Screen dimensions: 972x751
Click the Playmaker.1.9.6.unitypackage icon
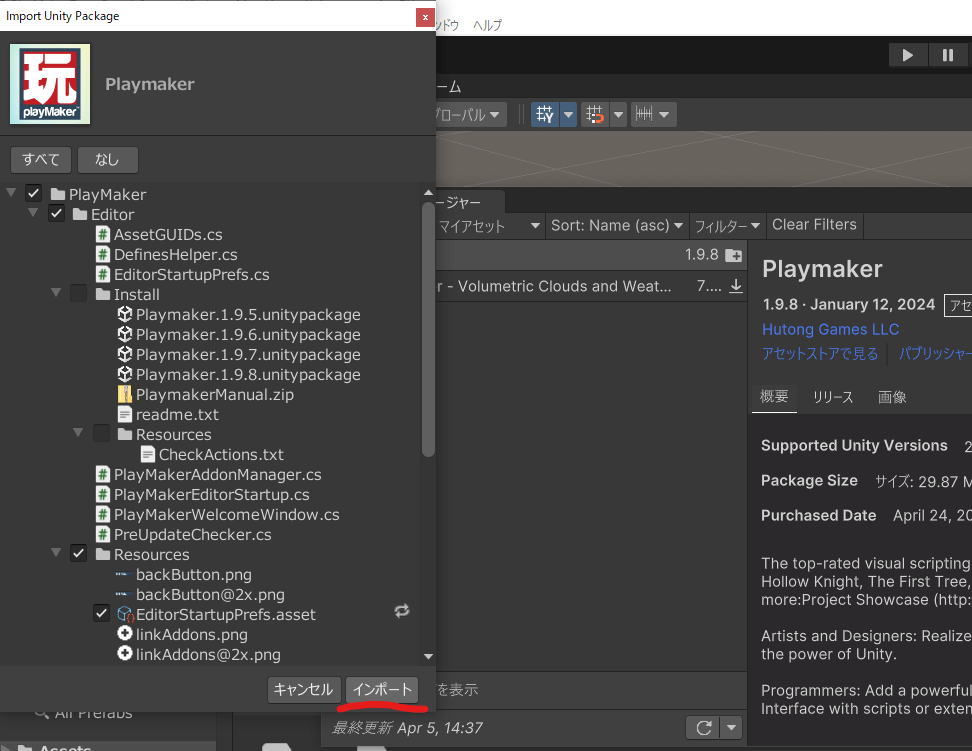tap(125, 334)
